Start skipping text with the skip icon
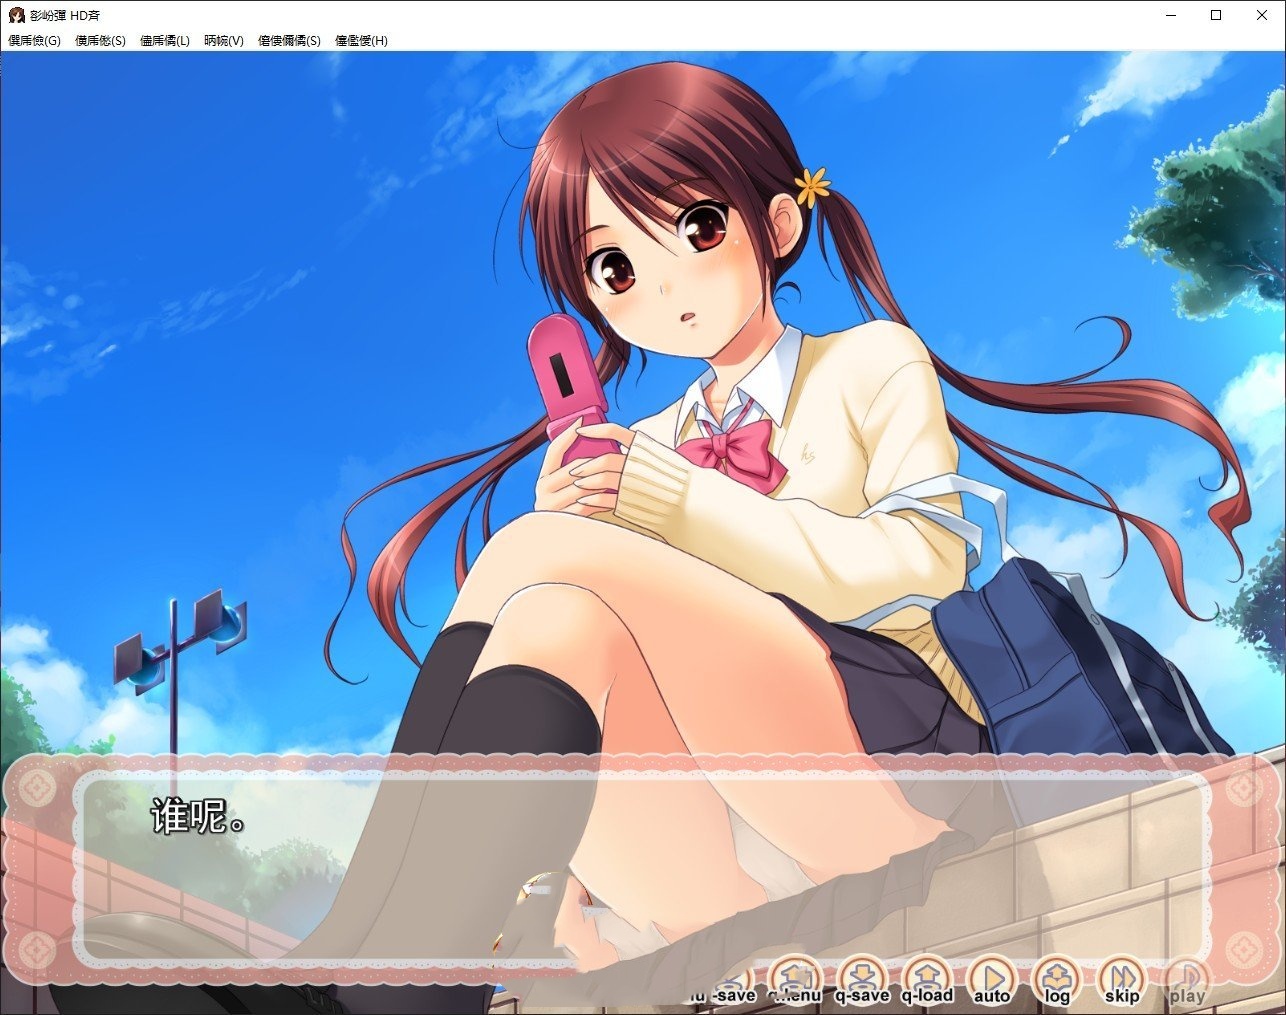Viewport: 1286px width, 1015px height. (1122, 980)
